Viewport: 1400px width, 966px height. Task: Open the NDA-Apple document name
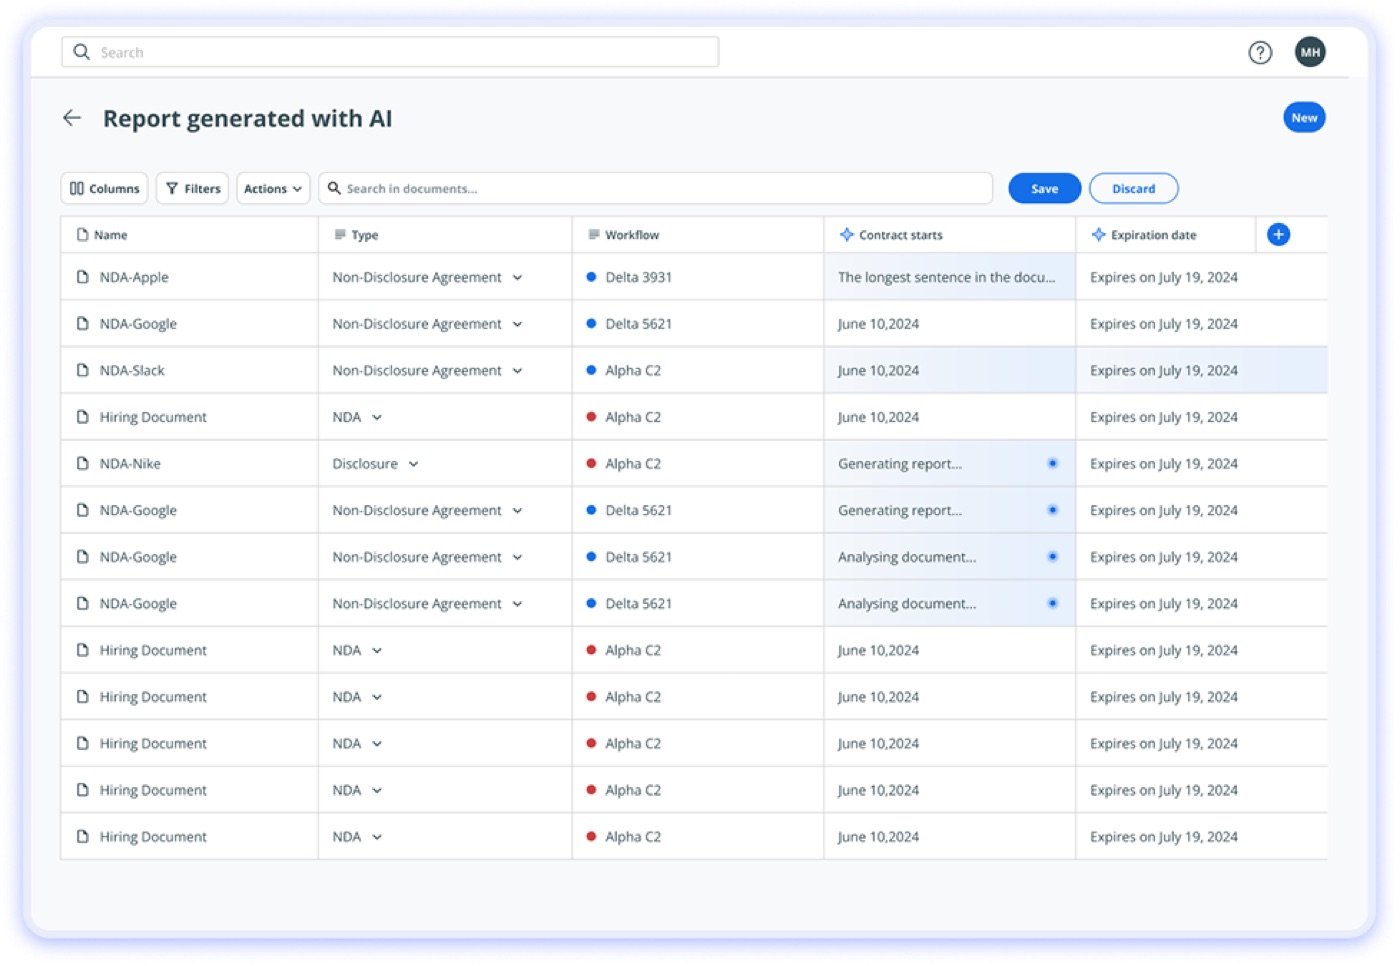click(x=134, y=277)
